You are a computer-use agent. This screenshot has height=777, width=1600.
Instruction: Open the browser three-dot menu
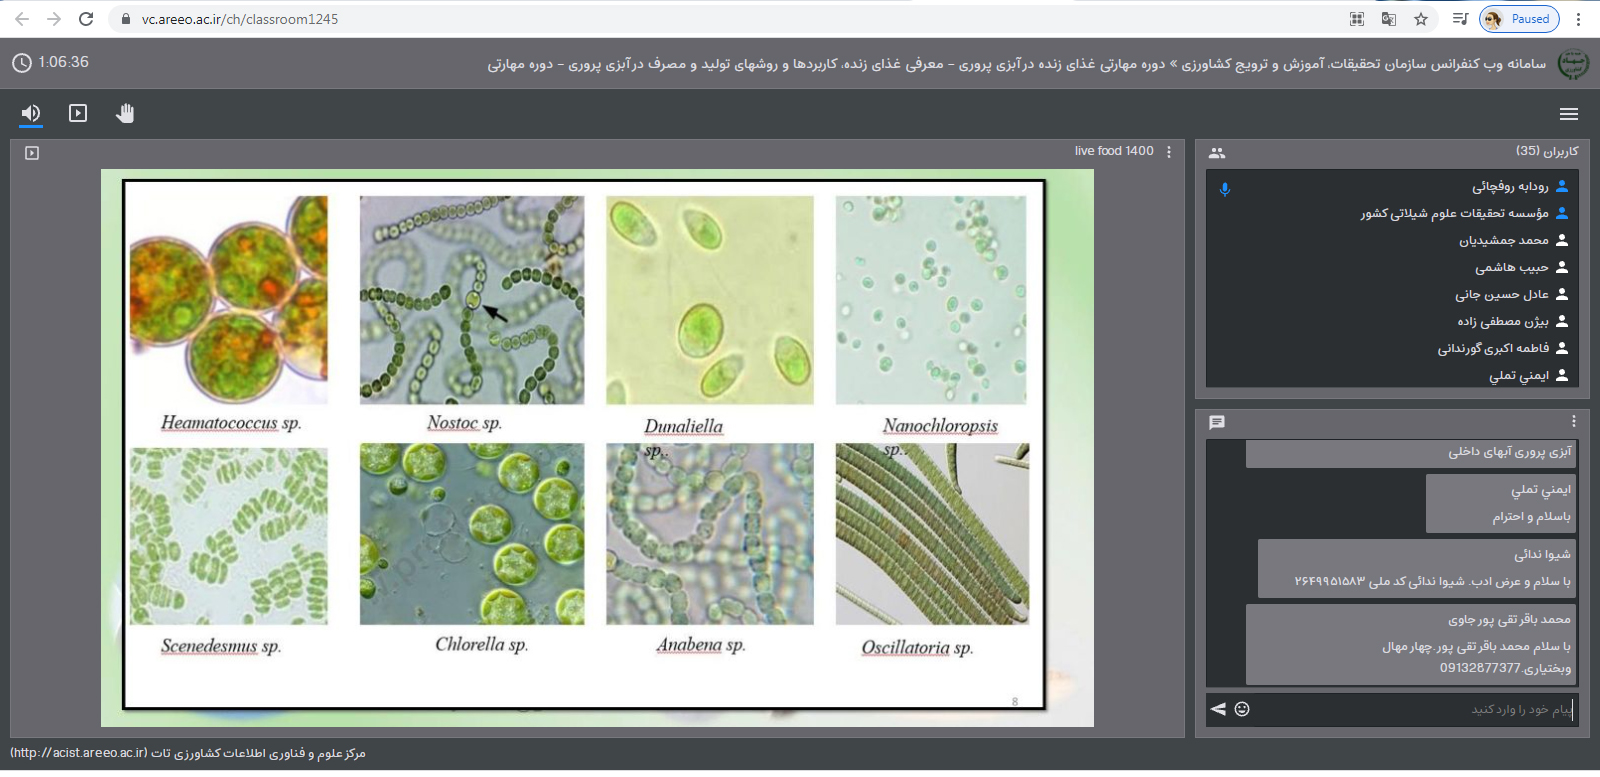coord(1579,19)
